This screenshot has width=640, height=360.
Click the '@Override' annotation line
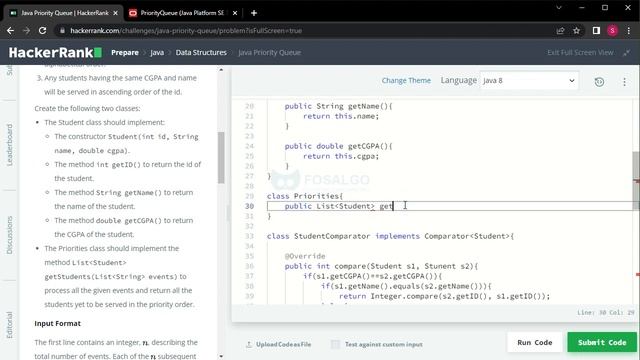pyautogui.click(x=305, y=256)
